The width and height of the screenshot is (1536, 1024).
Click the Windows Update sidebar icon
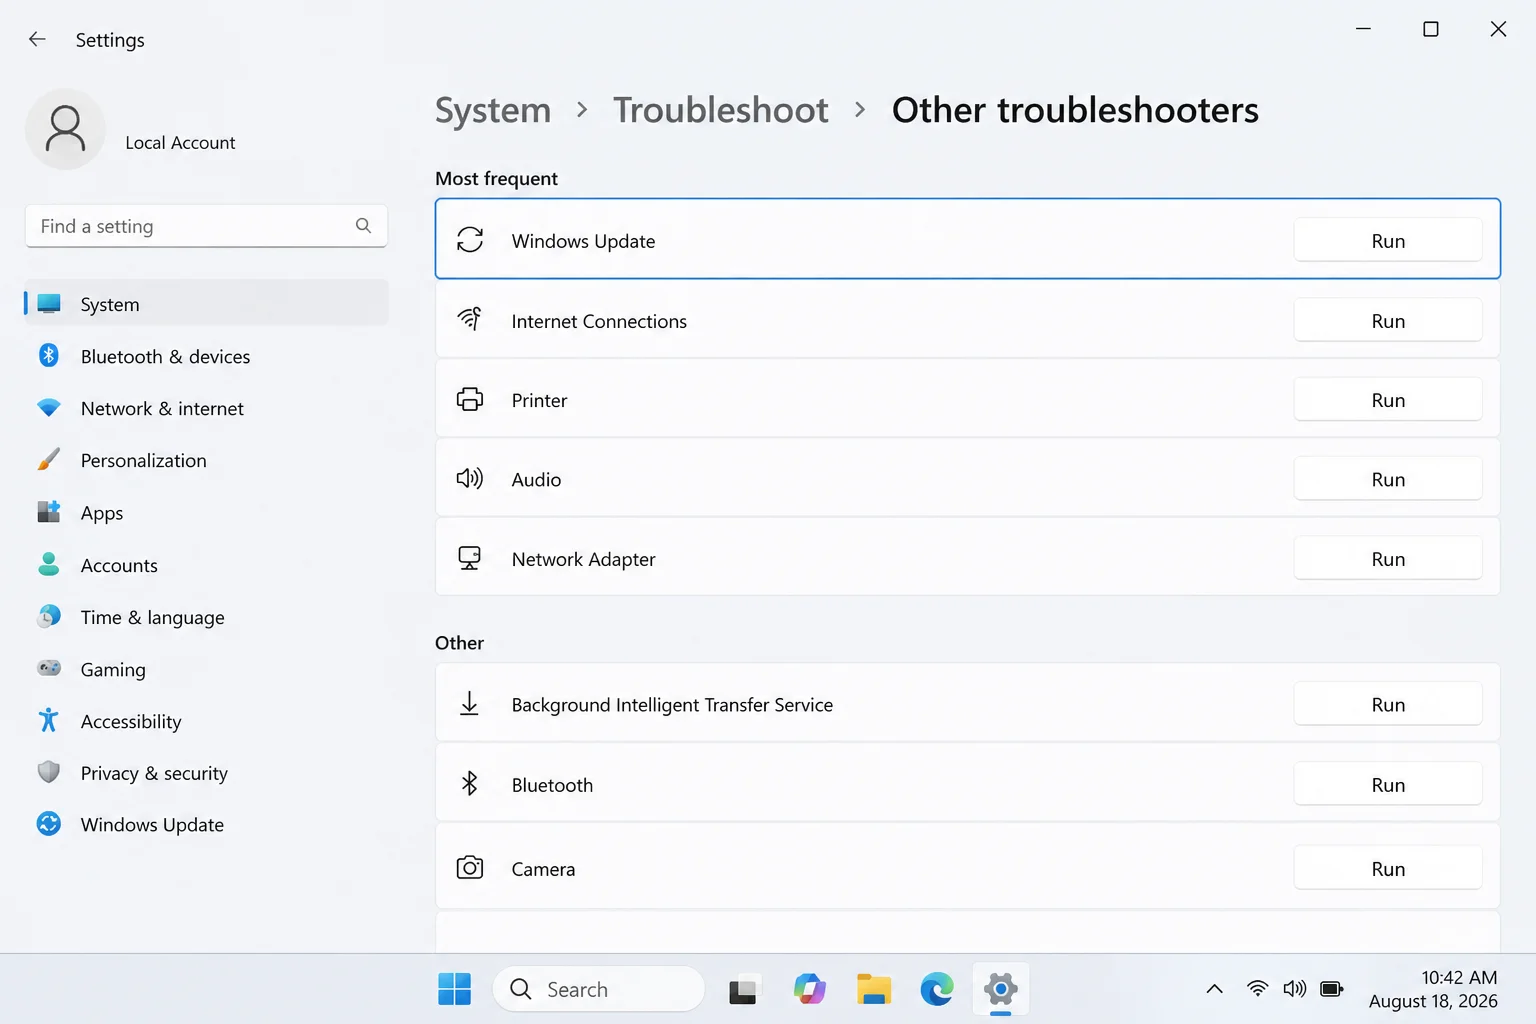[x=49, y=824]
